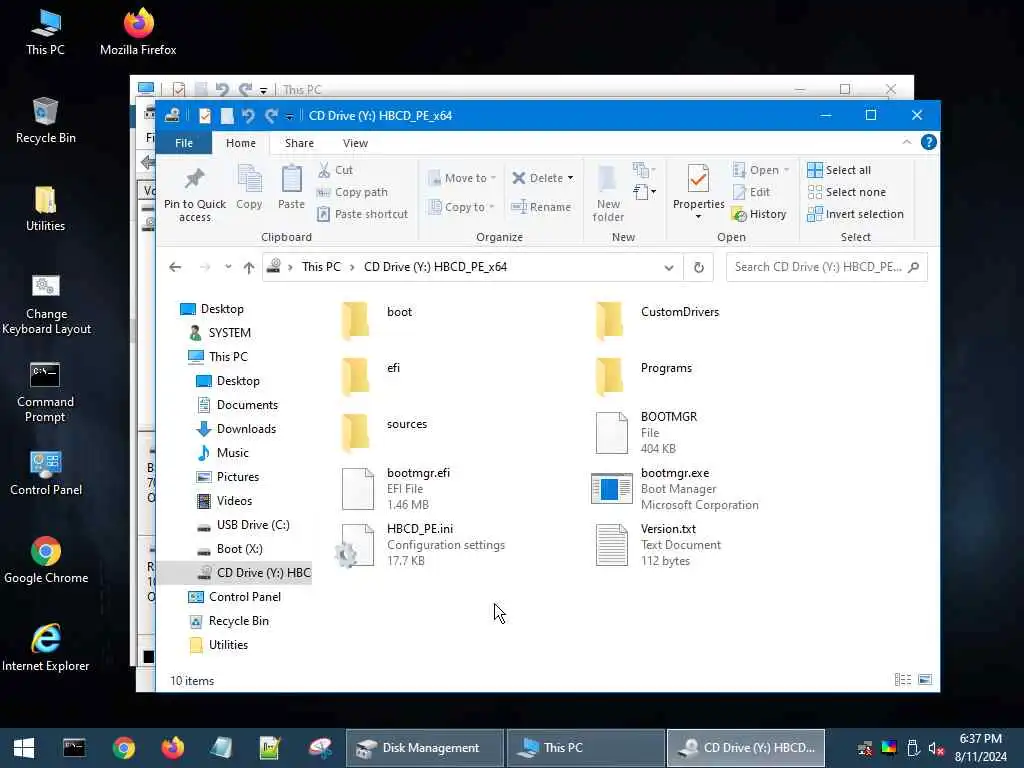
Task: Select the boot folder
Action: (x=377, y=320)
